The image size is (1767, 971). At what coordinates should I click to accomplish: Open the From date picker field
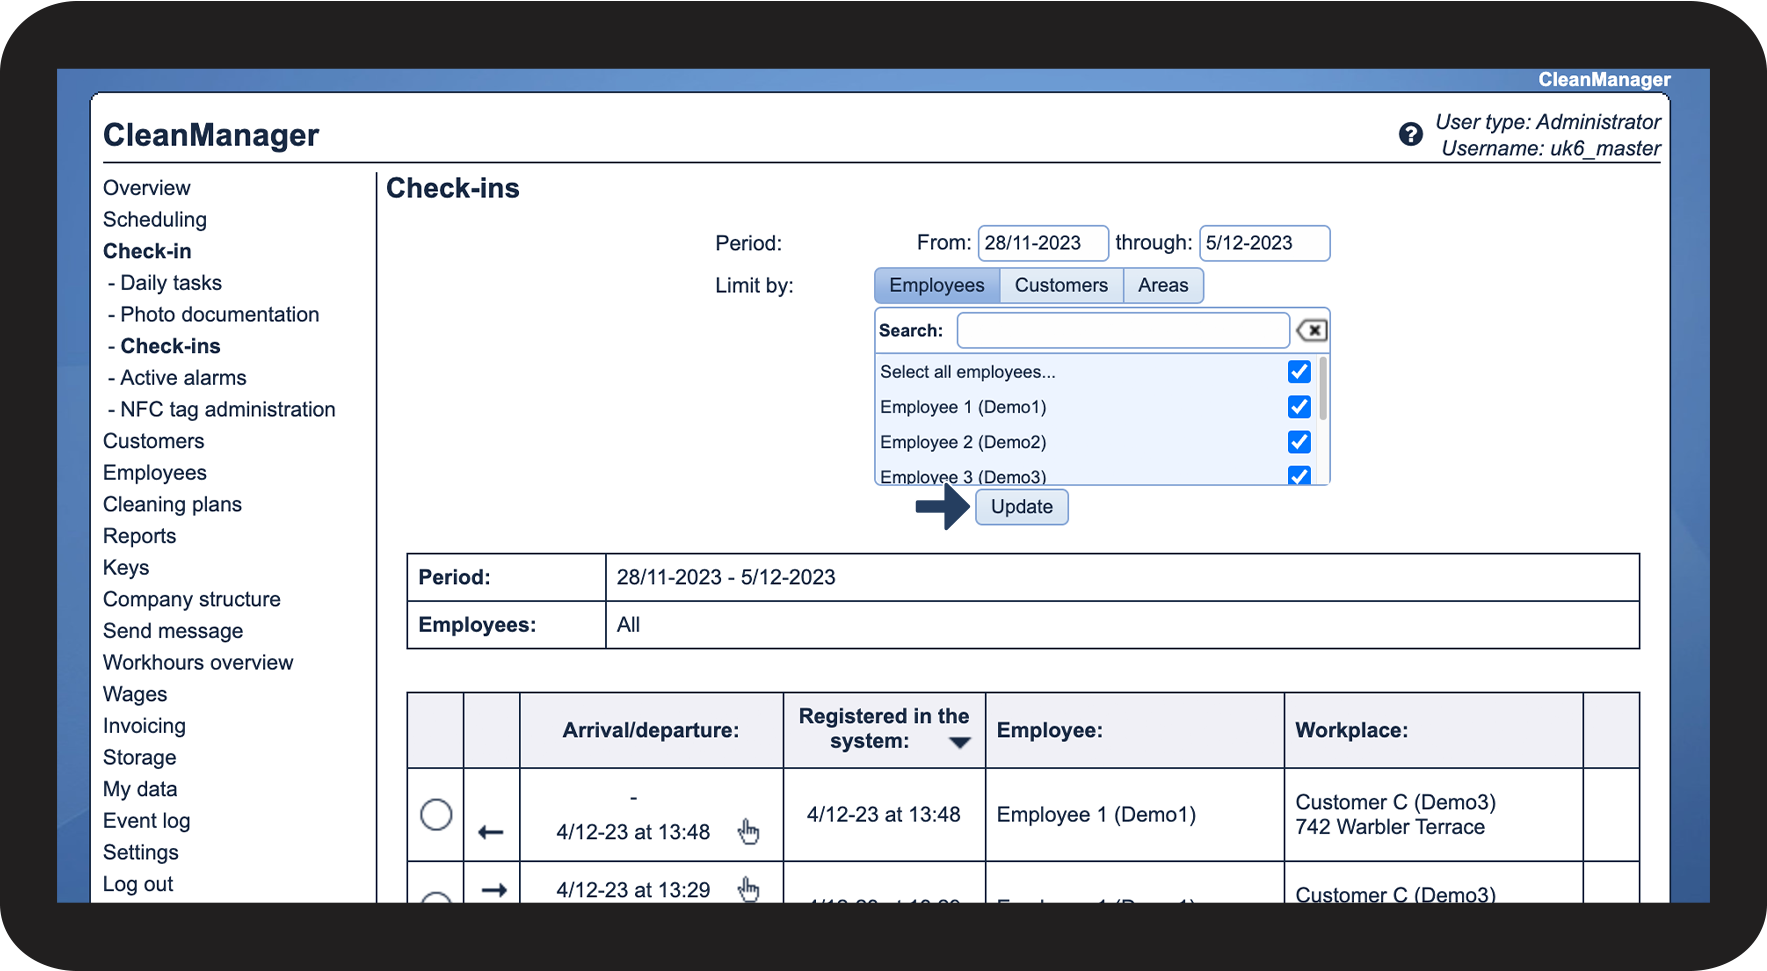(x=1042, y=243)
